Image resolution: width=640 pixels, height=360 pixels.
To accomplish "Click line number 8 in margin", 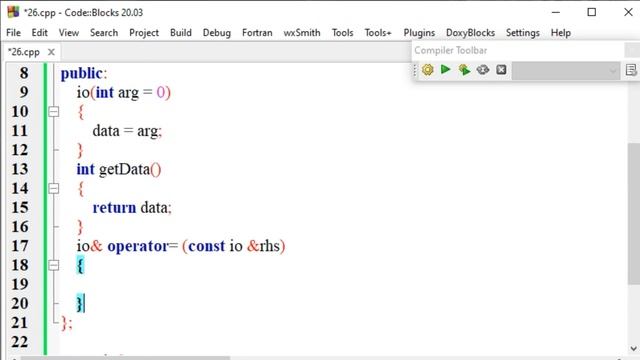I will 24,73.
